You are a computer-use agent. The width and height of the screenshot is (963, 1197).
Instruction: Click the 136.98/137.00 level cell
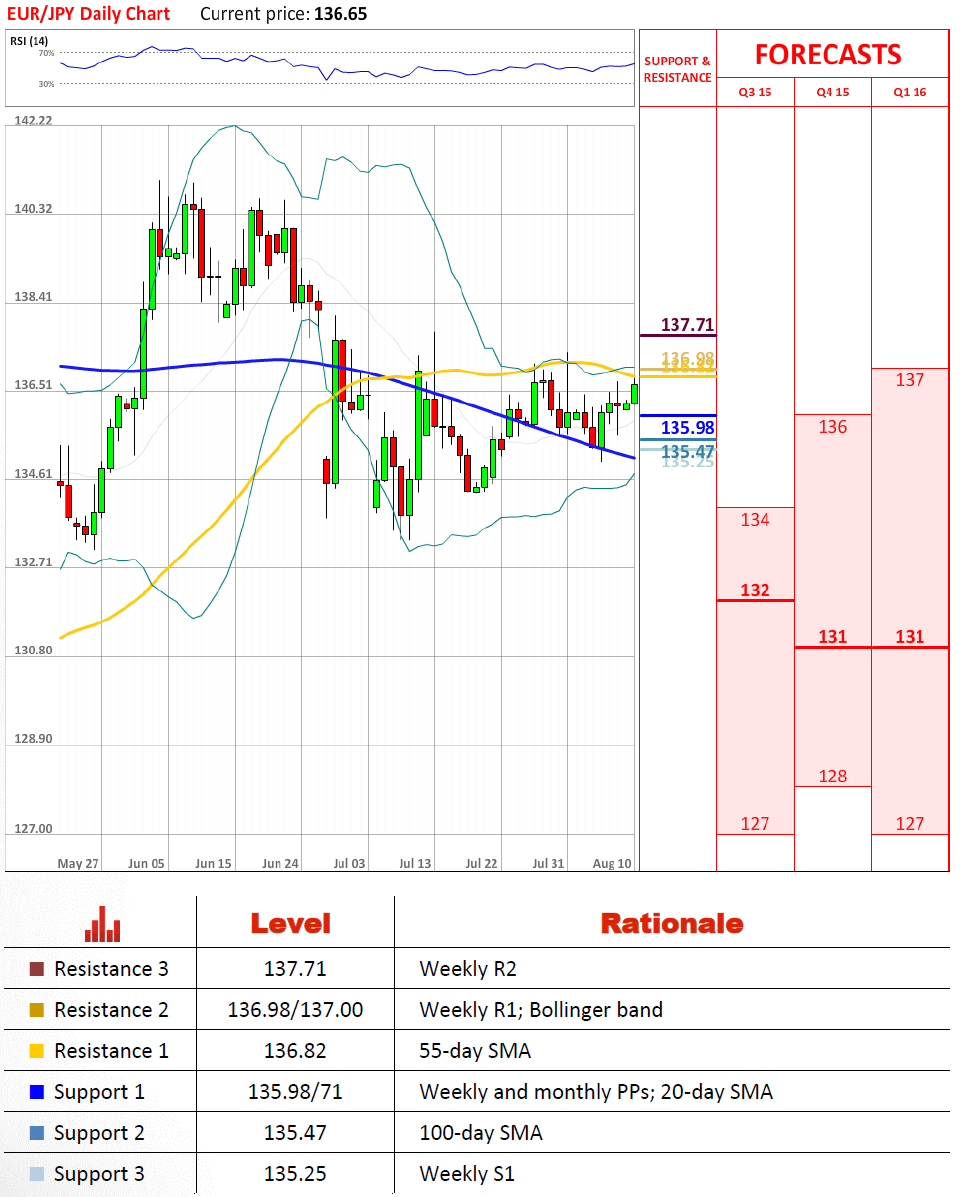(295, 1010)
